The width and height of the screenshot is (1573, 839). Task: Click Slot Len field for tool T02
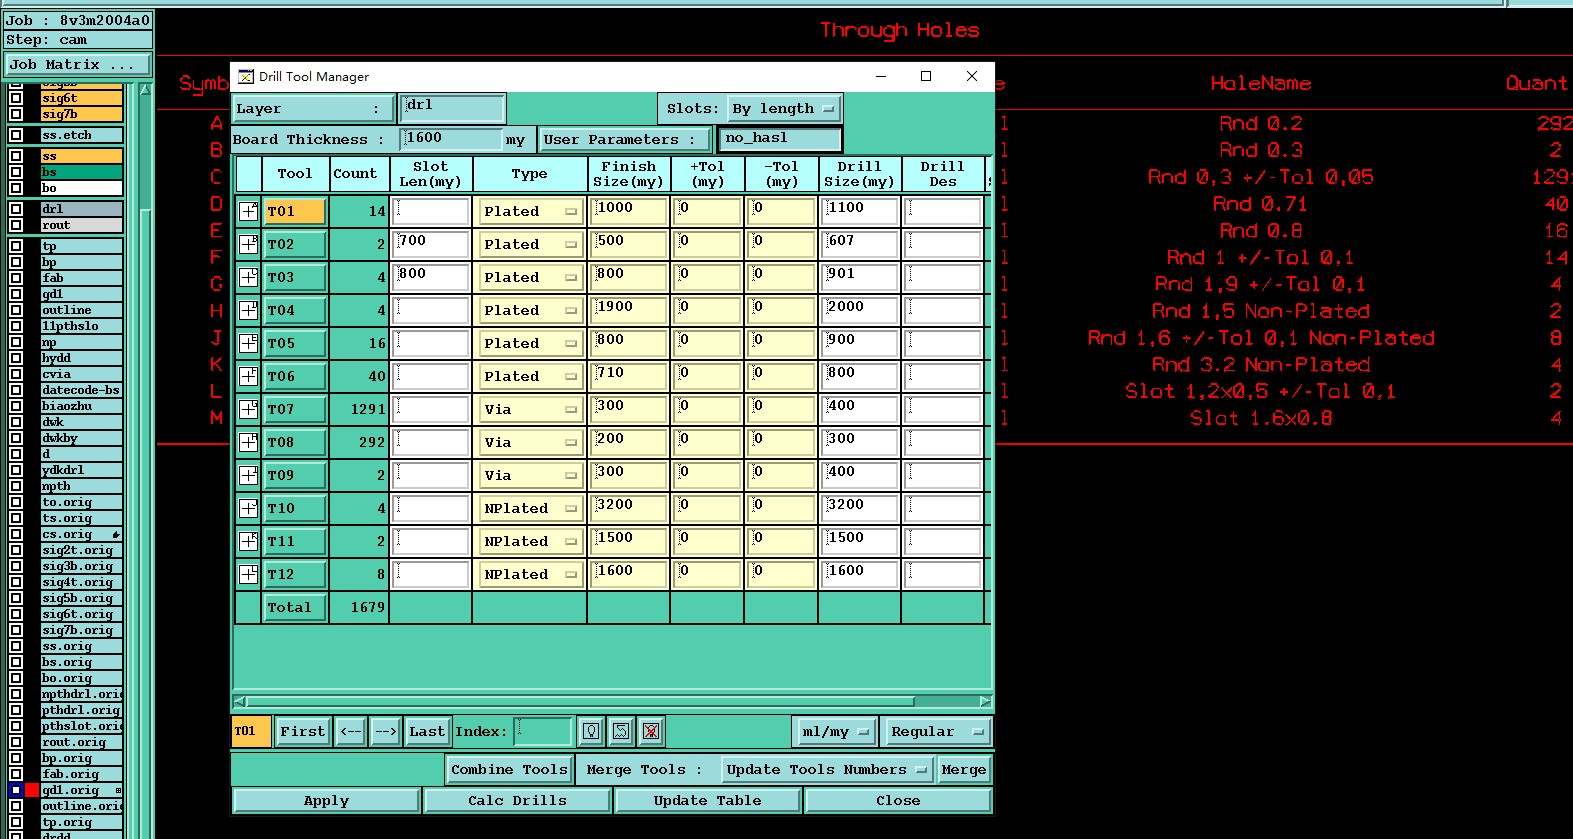431,244
